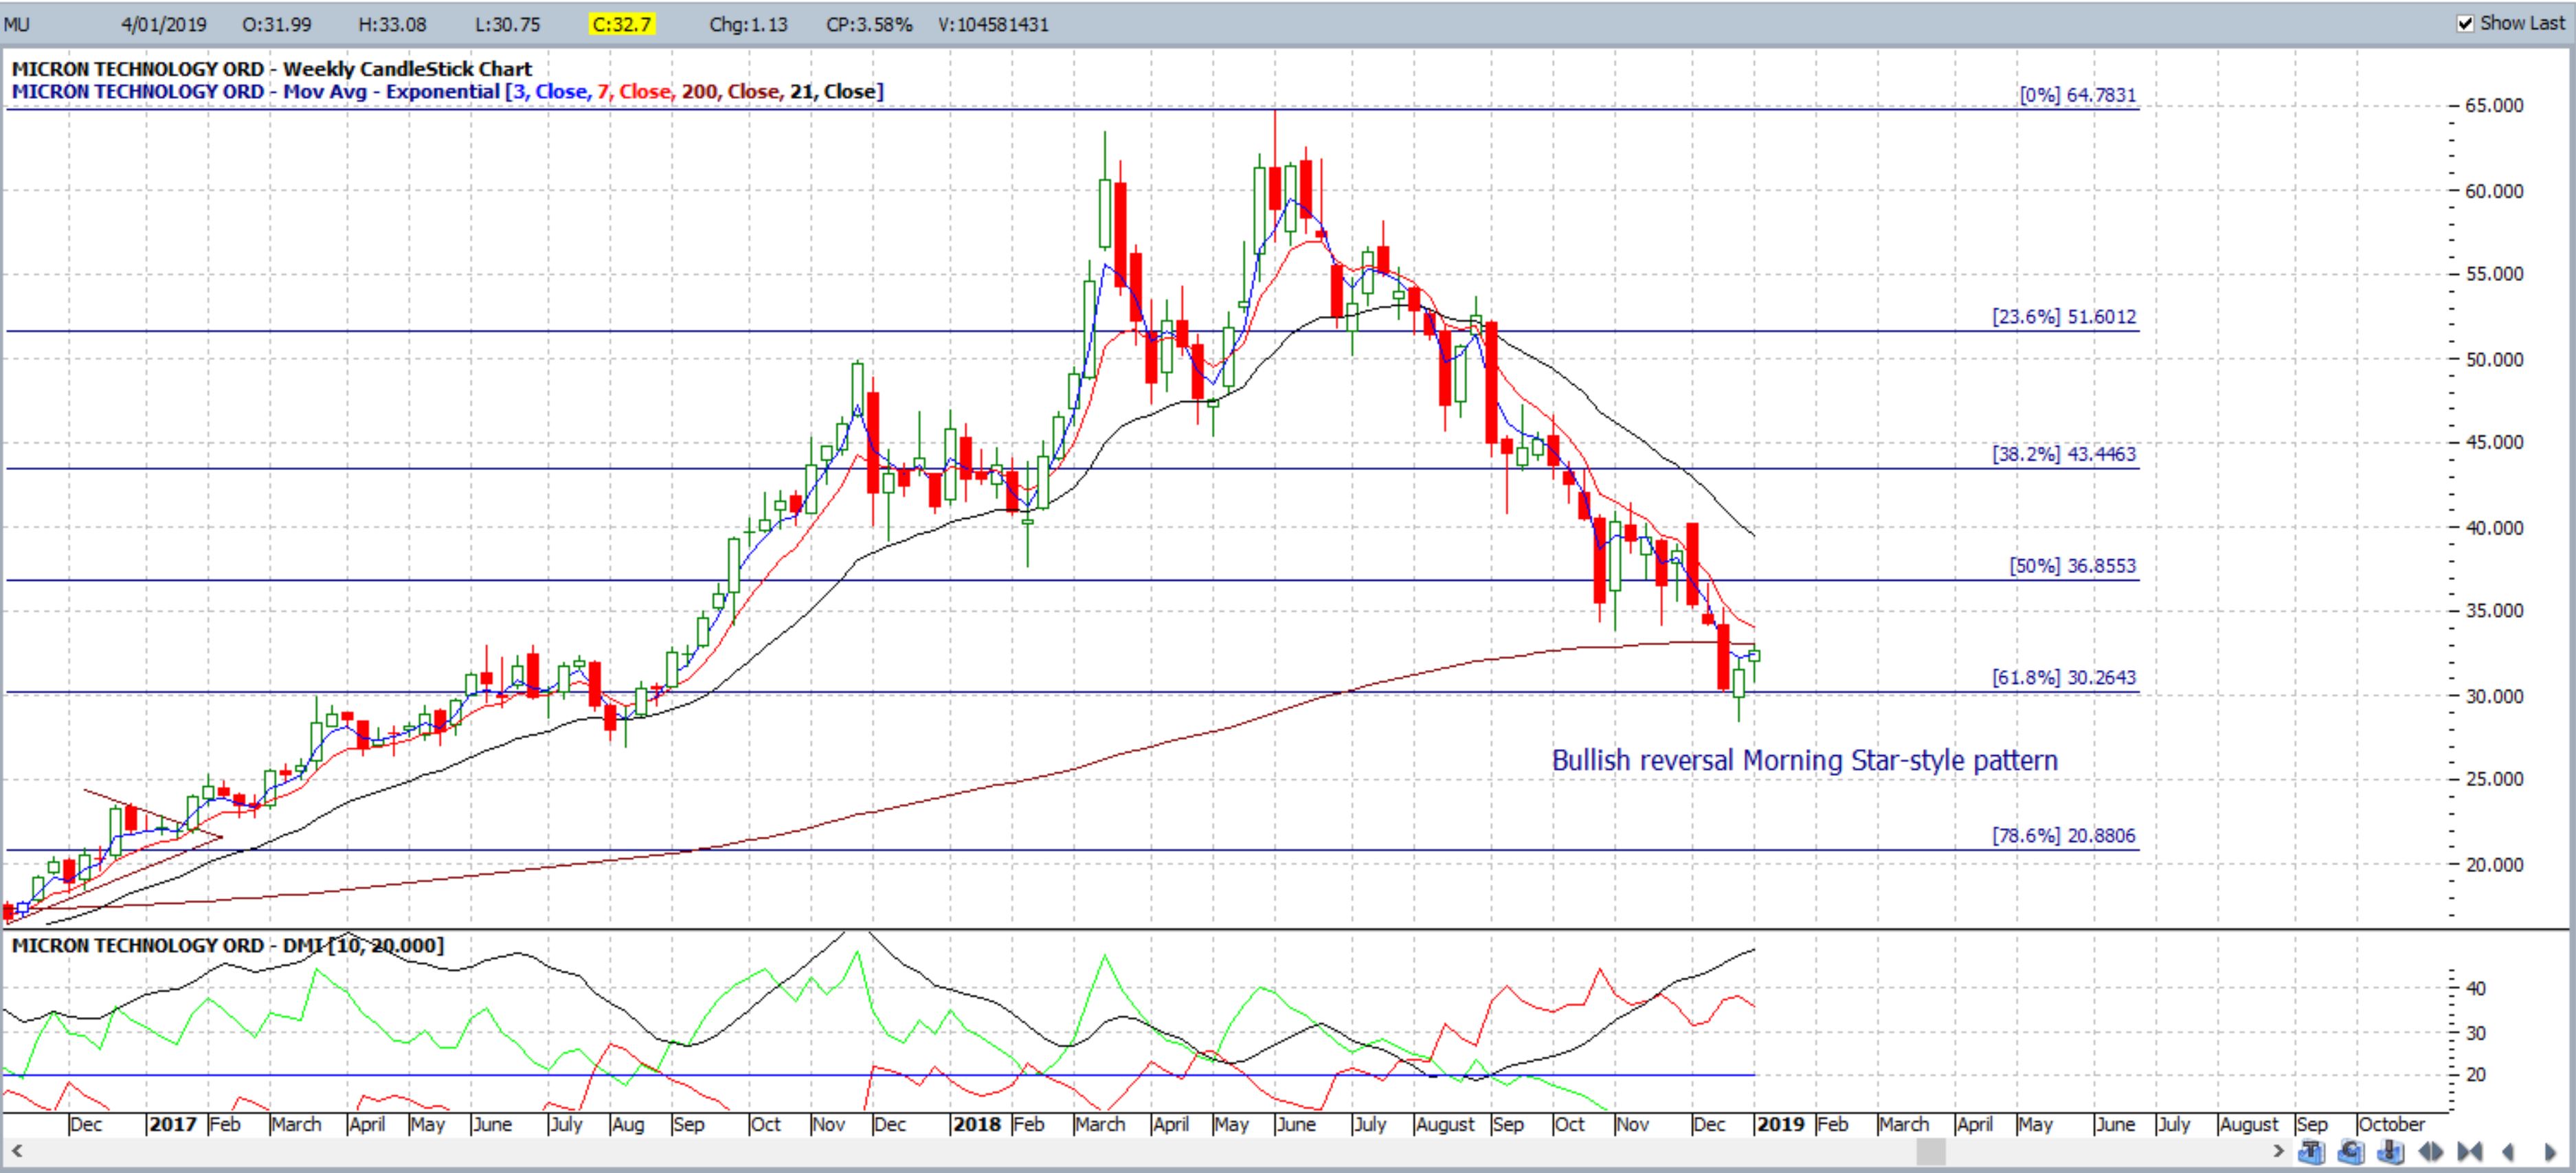
Task: Click the volume value V:104581431
Action: [x=993, y=24]
